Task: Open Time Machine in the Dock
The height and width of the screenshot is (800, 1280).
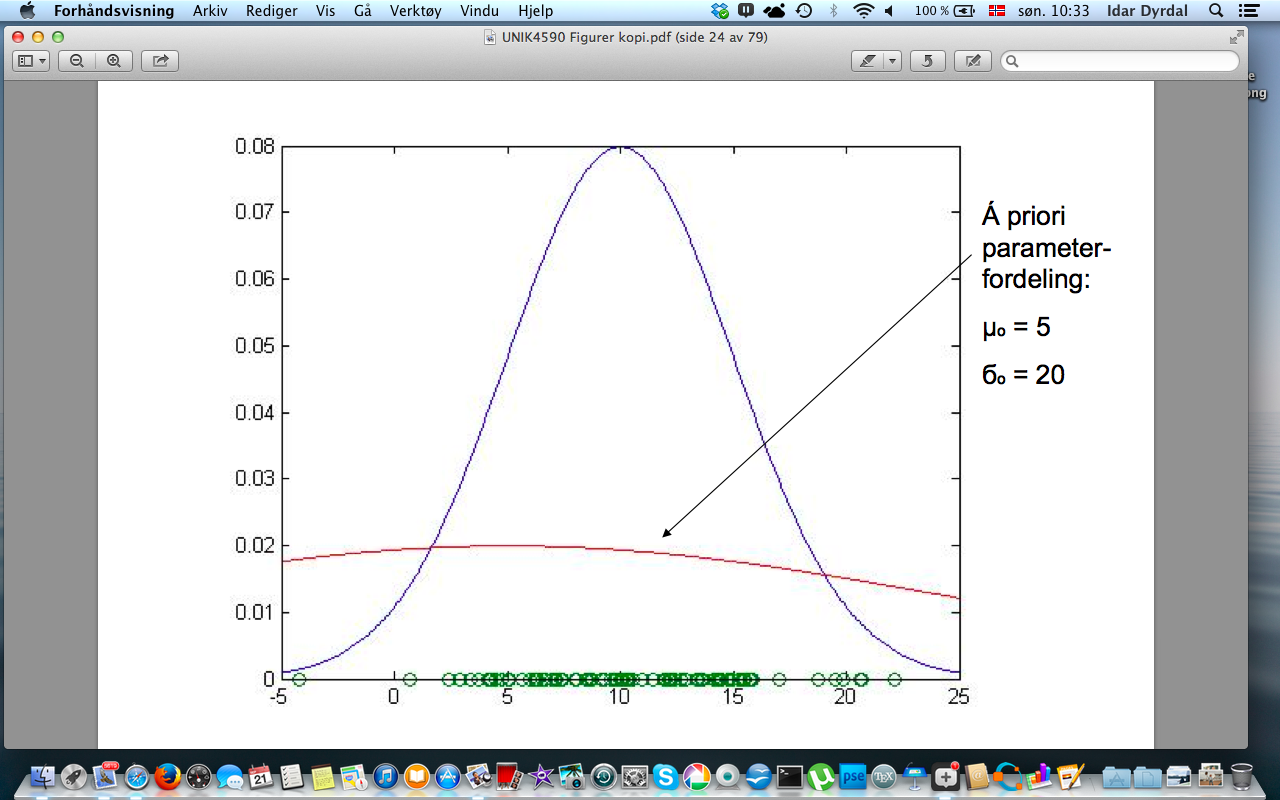Action: (x=603, y=776)
